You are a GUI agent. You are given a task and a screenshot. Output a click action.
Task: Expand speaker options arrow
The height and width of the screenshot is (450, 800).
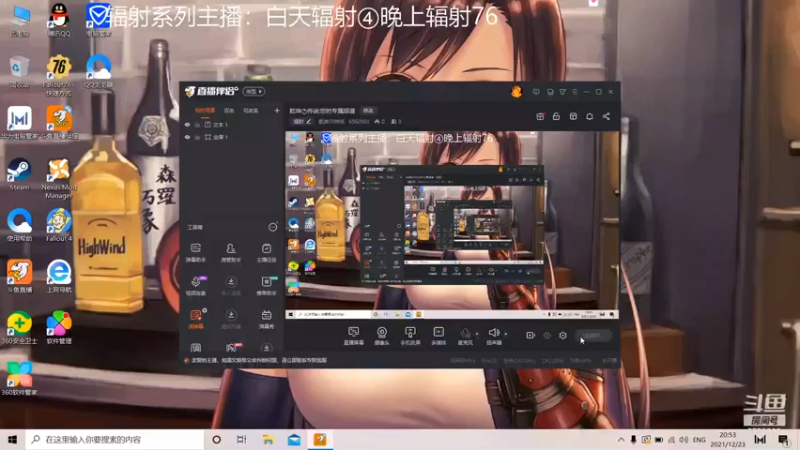pos(506,334)
